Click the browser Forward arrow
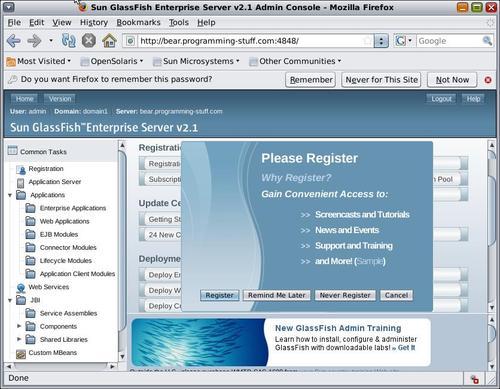Image resolution: width=500 pixels, height=389 pixels. pos(34,41)
